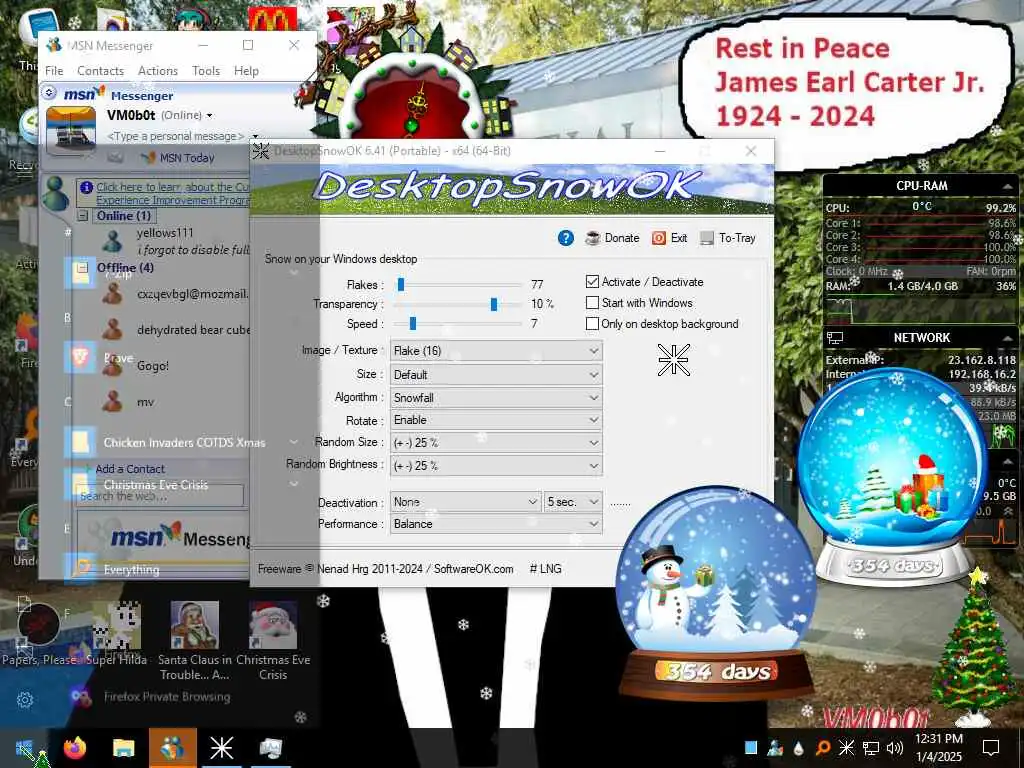This screenshot has width=1024, height=768.
Task: Select contact cxzqevbgl@mozmail in MSN Messenger
Action: coord(193,295)
